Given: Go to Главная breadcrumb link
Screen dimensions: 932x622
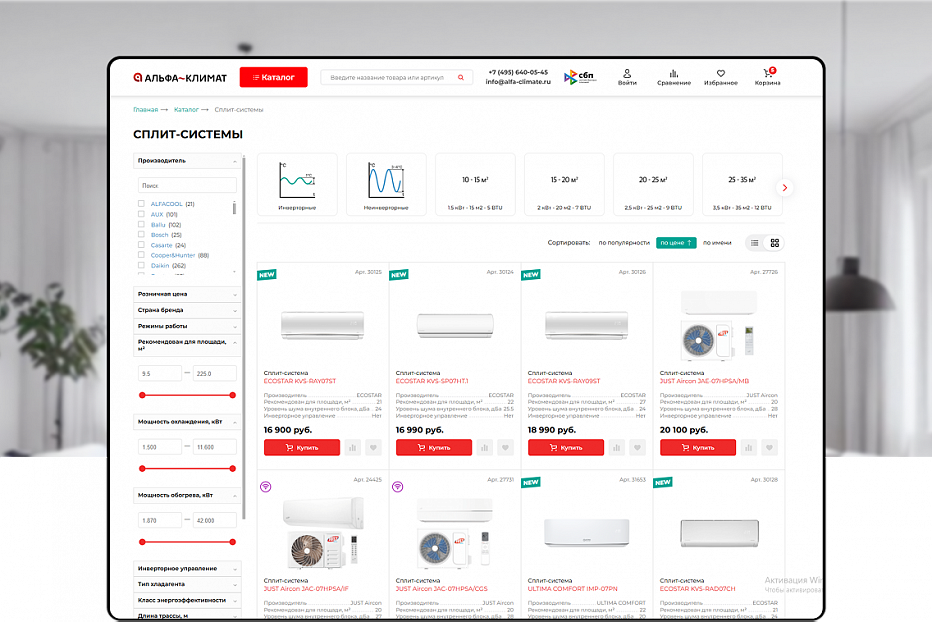Looking at the screenshot, I should click(x=146, y=109).
